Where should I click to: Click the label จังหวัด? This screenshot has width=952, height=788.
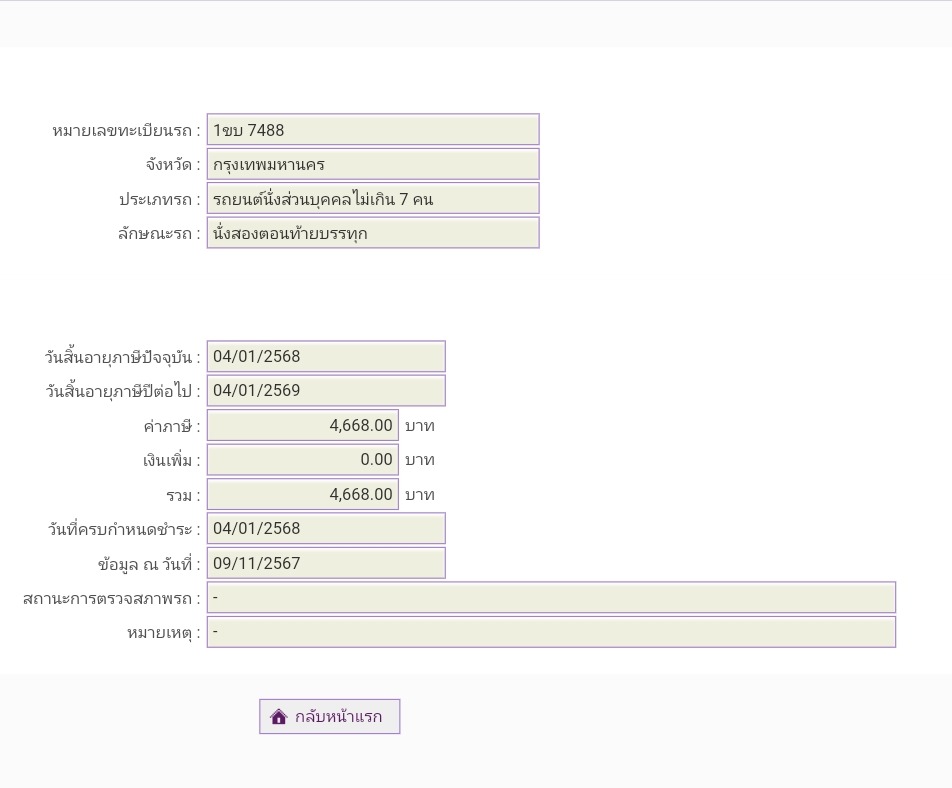pyautogui.click(x=172, y=165)
